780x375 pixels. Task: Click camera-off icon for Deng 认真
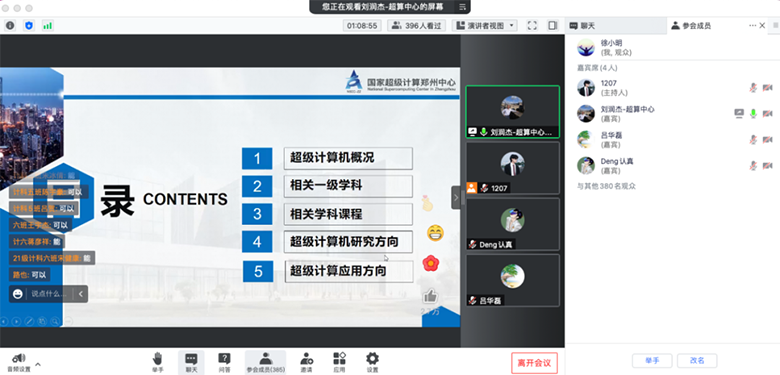point(768,166)
